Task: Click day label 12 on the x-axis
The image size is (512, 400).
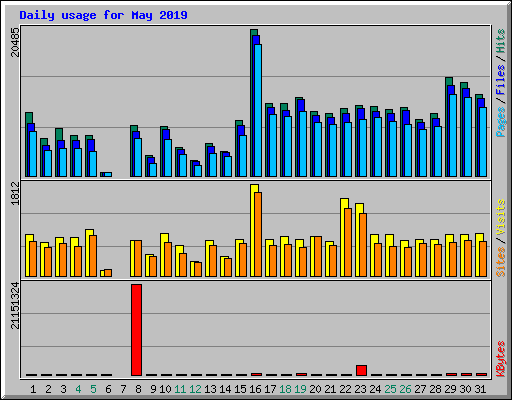Action: coord(195,389)
